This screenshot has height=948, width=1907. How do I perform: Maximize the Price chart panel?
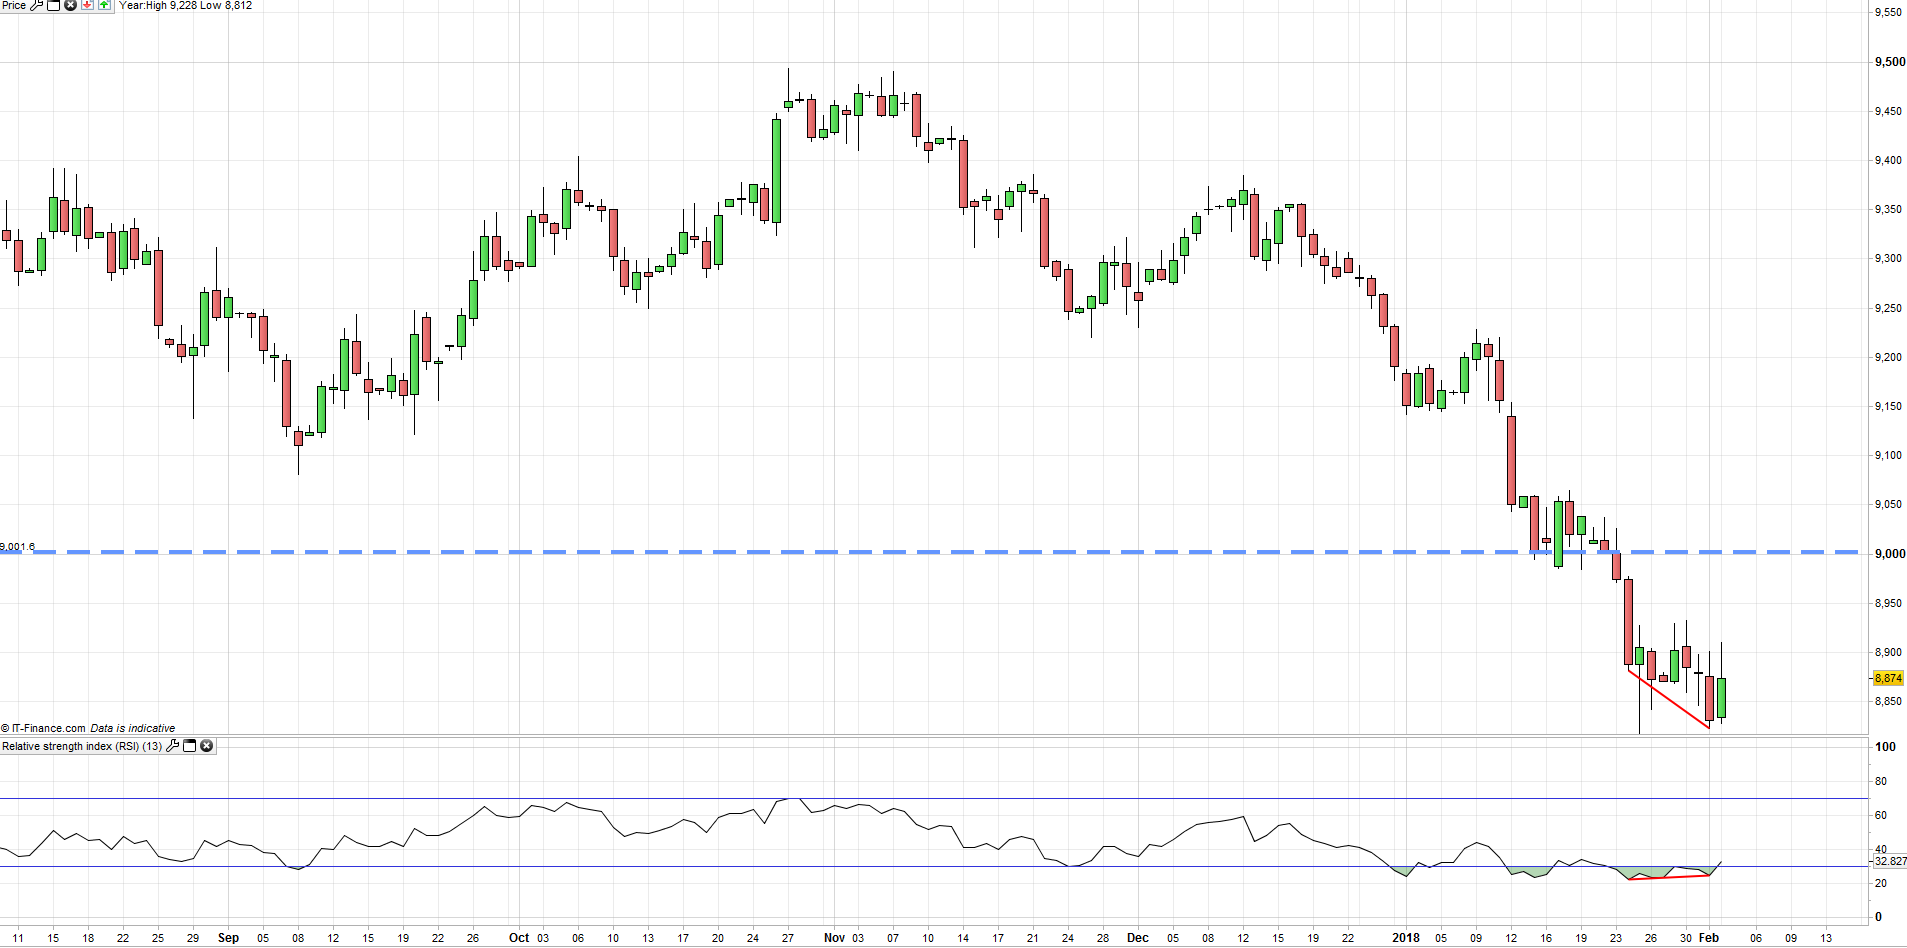(54, 5)
